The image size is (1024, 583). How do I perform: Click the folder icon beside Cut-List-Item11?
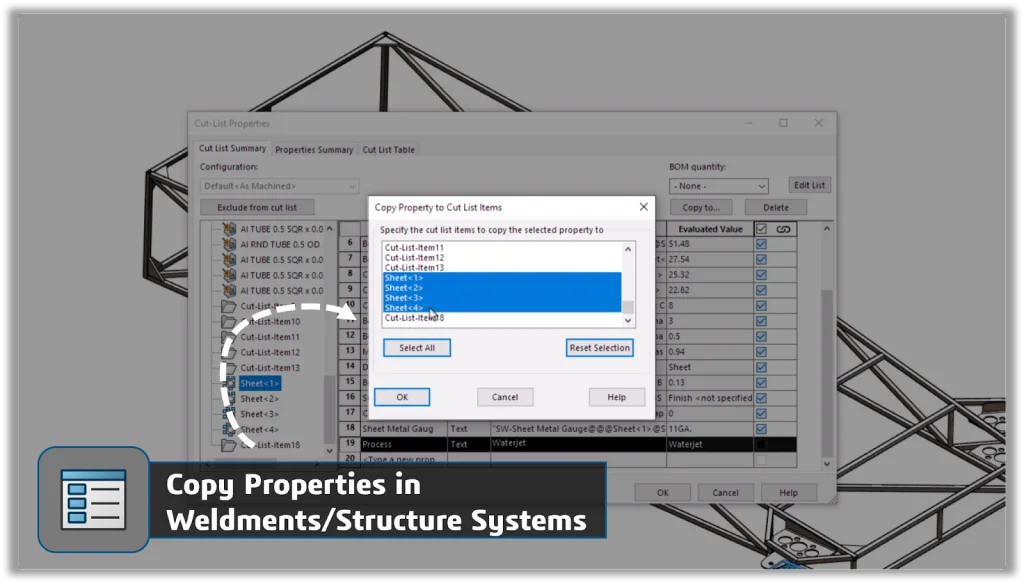[229, 337]
